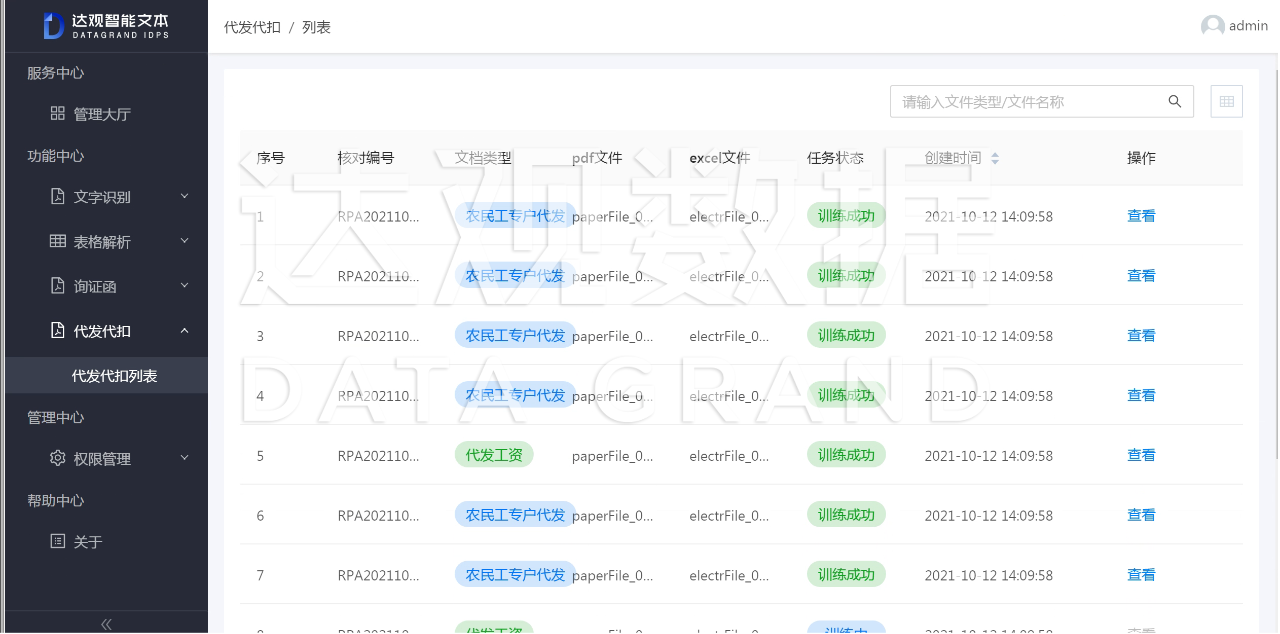Open 表格解析 menu item
Screen dimensions: 1280x634
[104, 242]
